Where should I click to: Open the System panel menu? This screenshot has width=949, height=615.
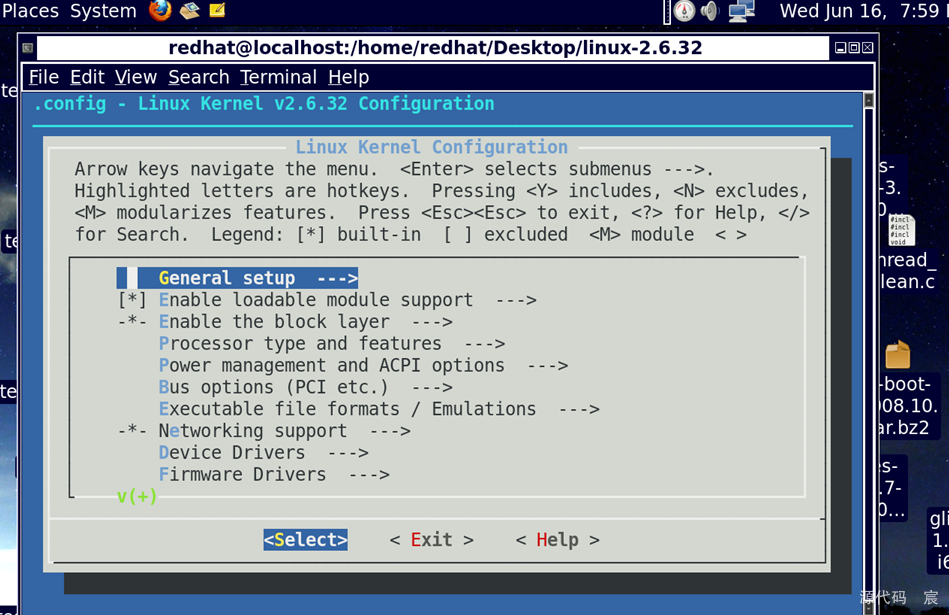tap(103, 10)
